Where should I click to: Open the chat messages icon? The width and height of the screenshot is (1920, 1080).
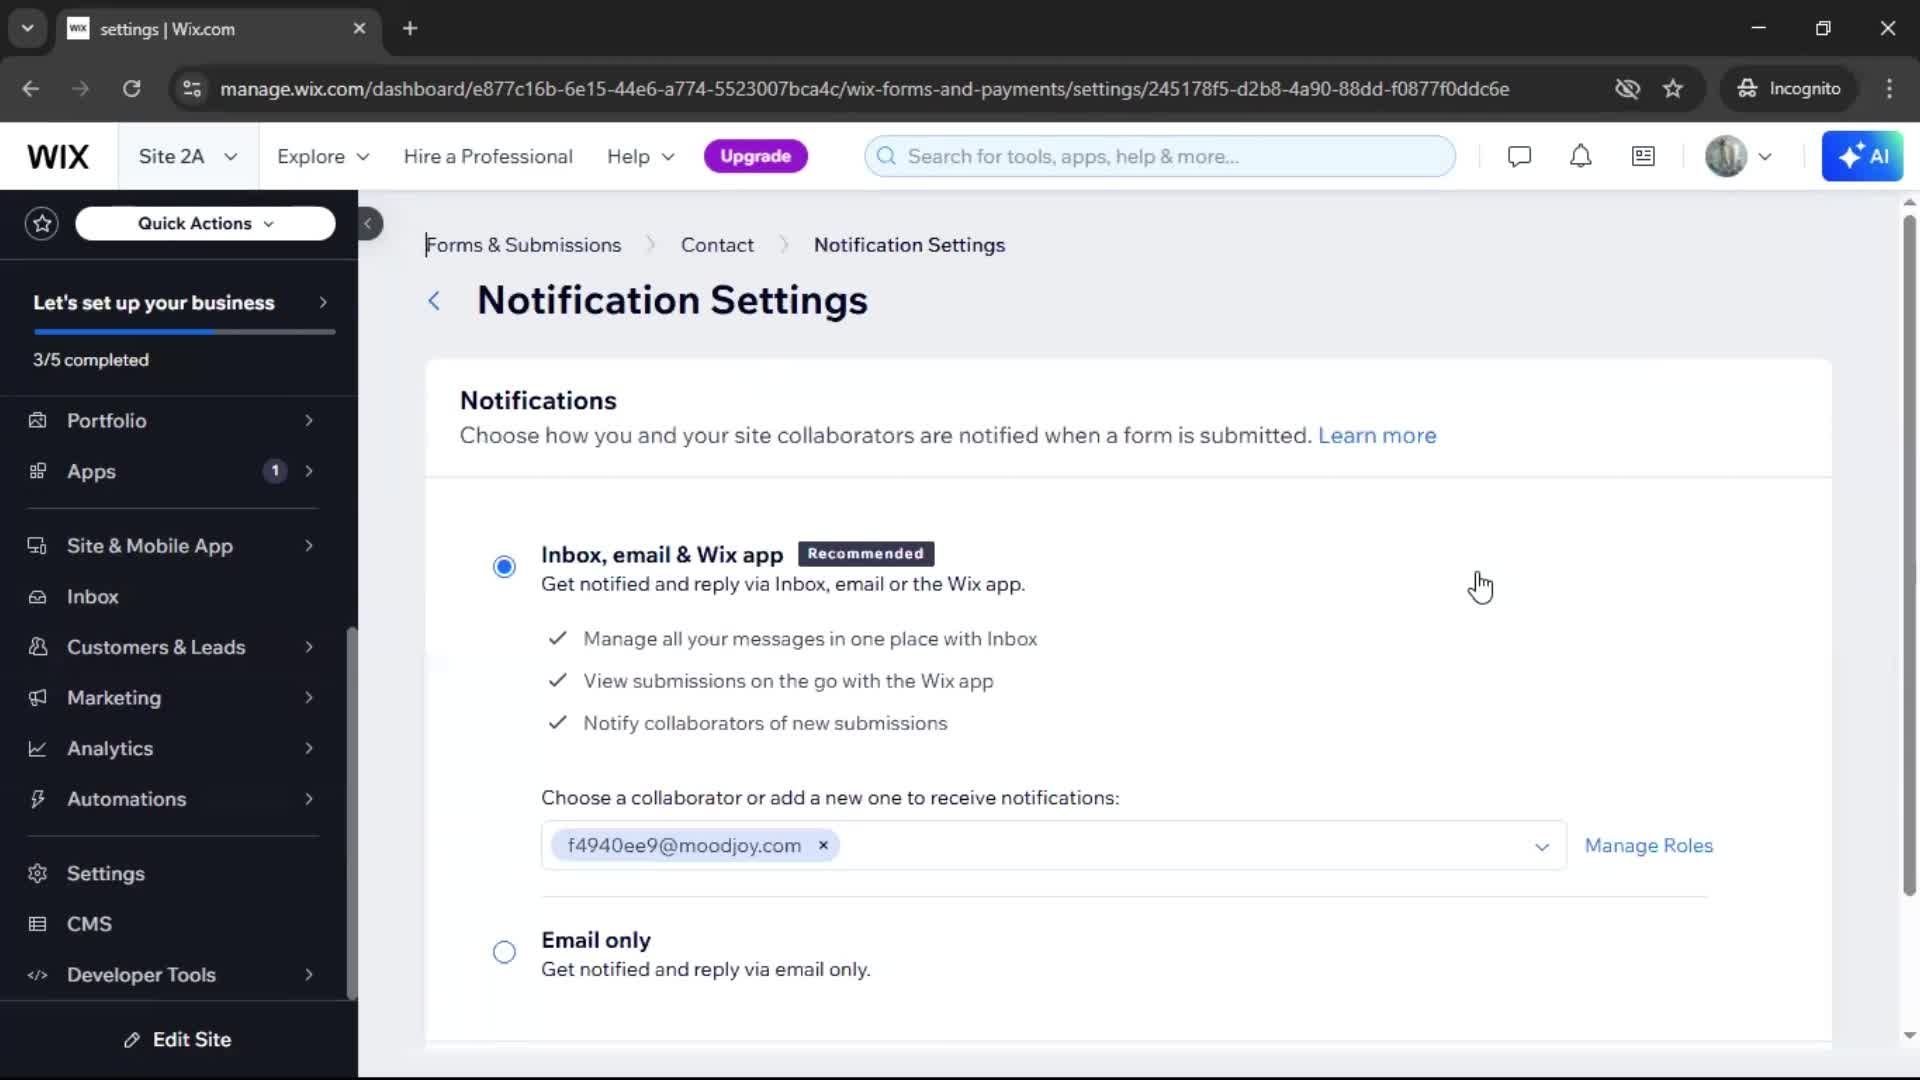point(1519,157)
